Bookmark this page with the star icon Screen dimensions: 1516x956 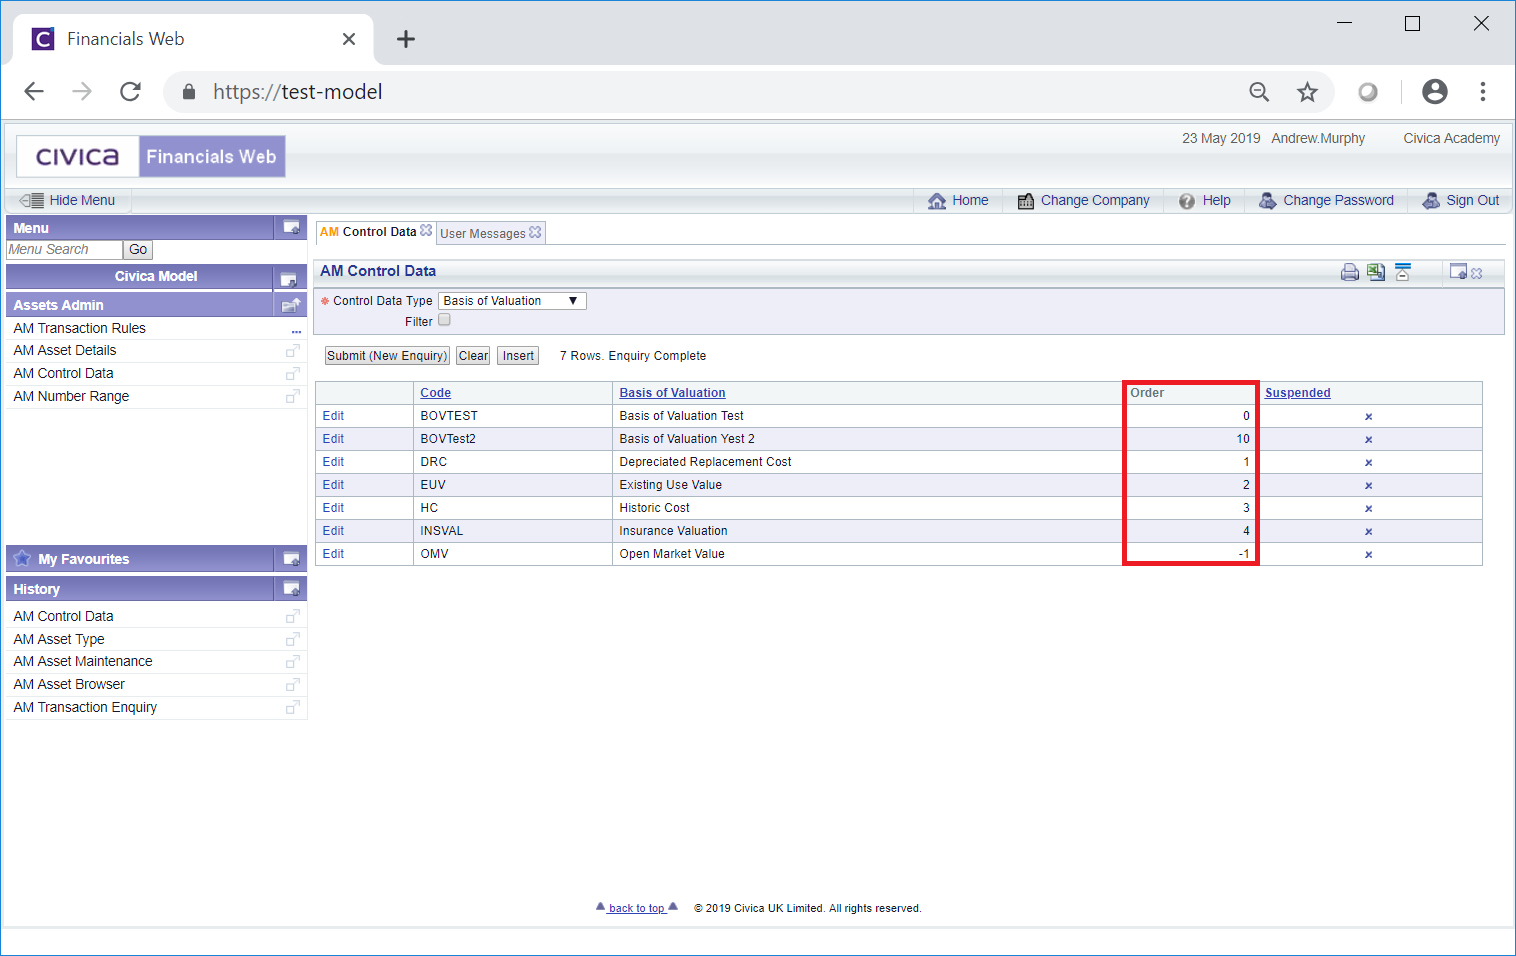pyautogui.click(x=1307, y=92)
